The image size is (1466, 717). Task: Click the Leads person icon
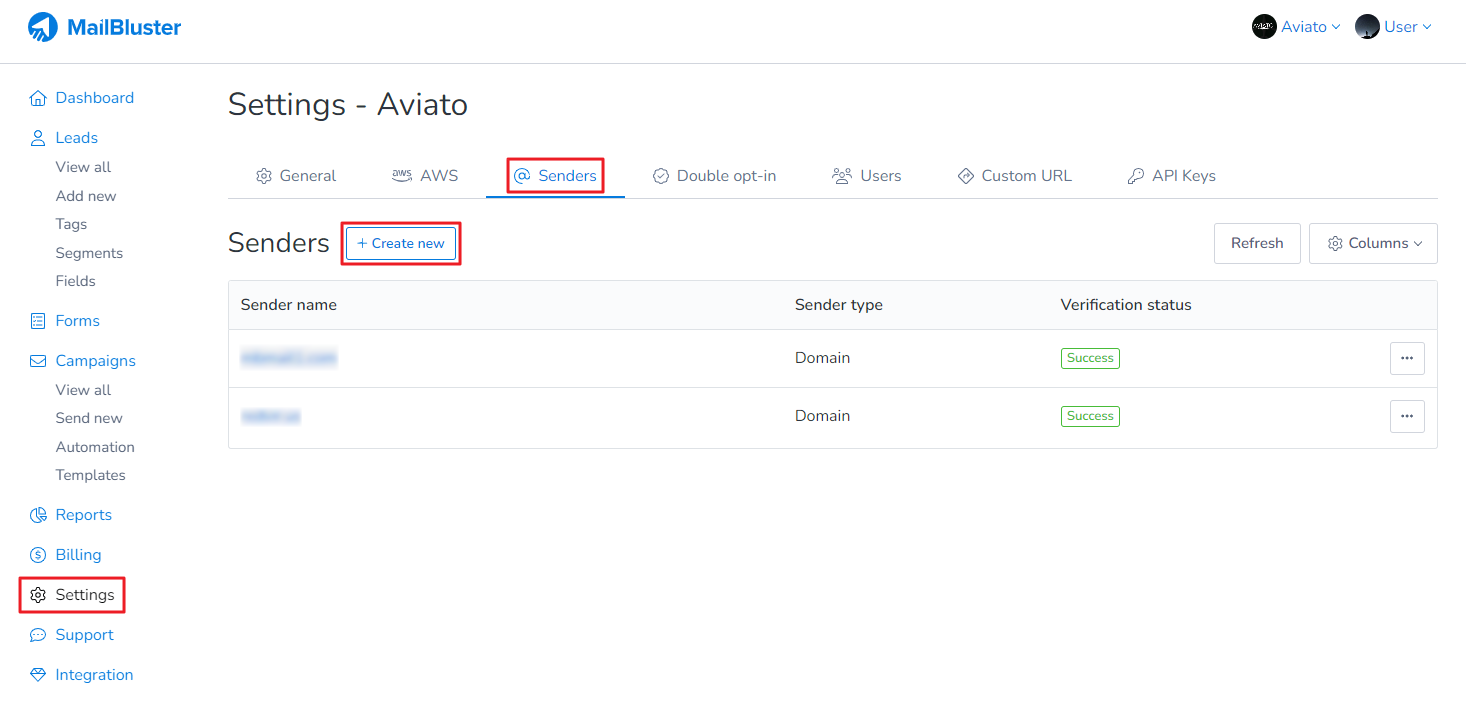coord(38,138)
